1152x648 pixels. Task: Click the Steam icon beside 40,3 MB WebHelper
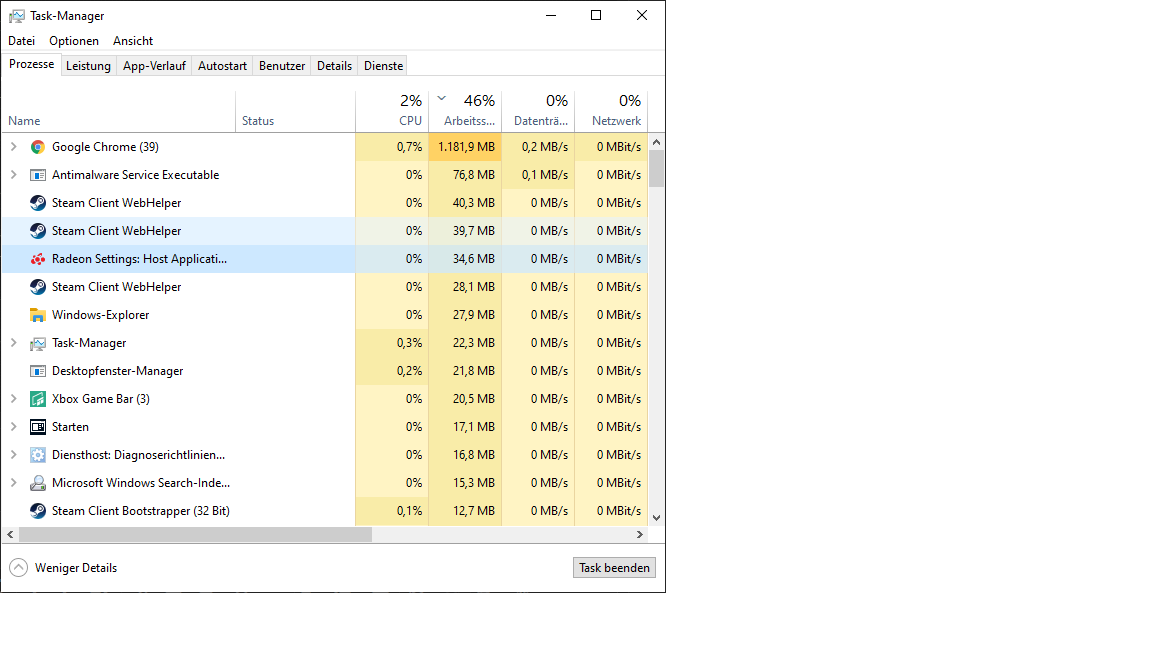(x=37, y=203)
